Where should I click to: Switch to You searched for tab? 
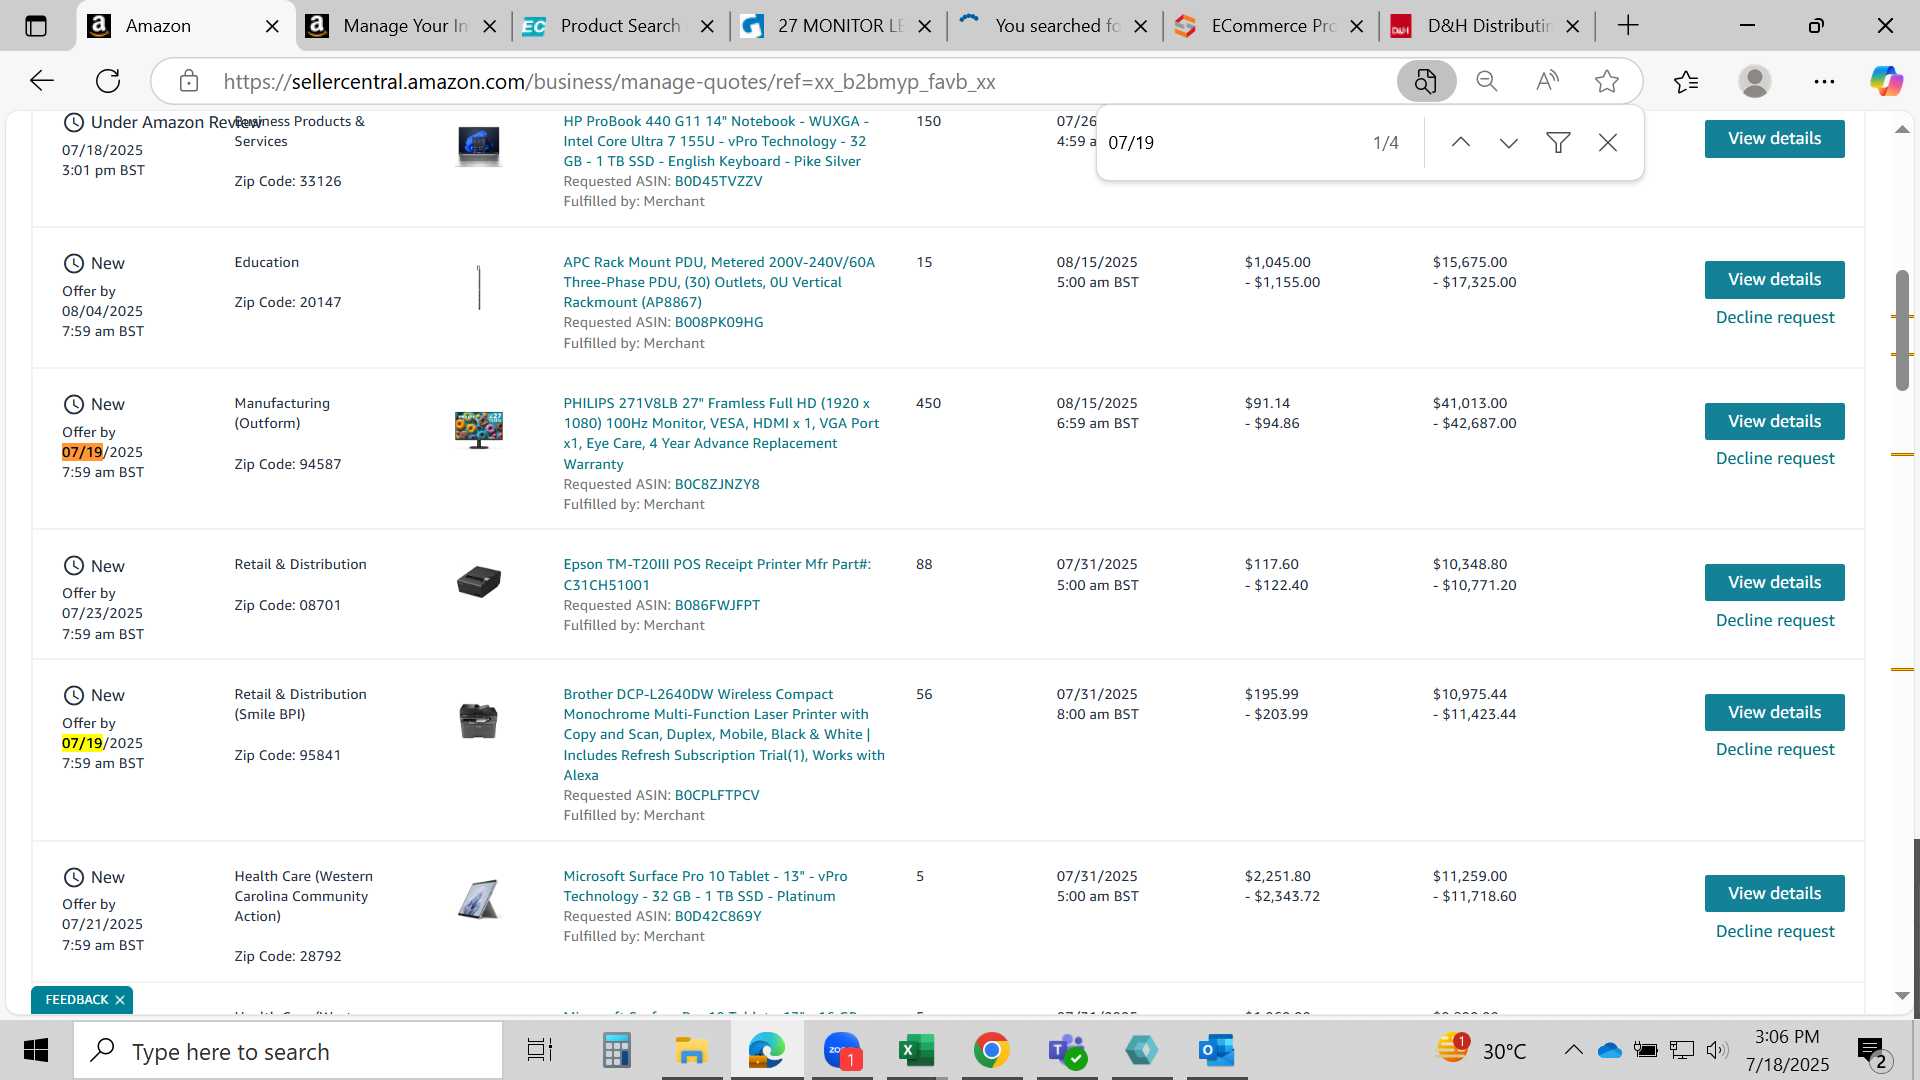click(1056, 26)
